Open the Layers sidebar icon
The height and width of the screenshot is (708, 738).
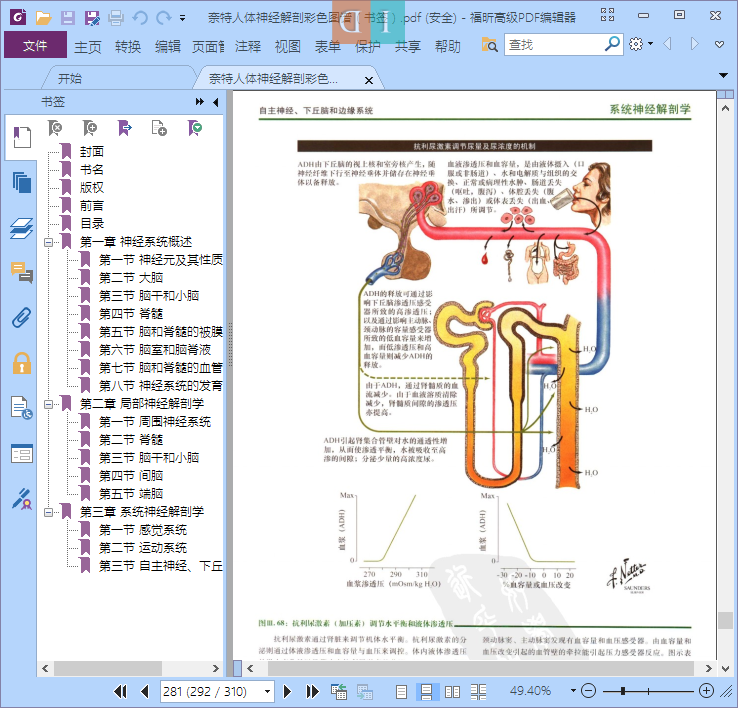[22, 228]
